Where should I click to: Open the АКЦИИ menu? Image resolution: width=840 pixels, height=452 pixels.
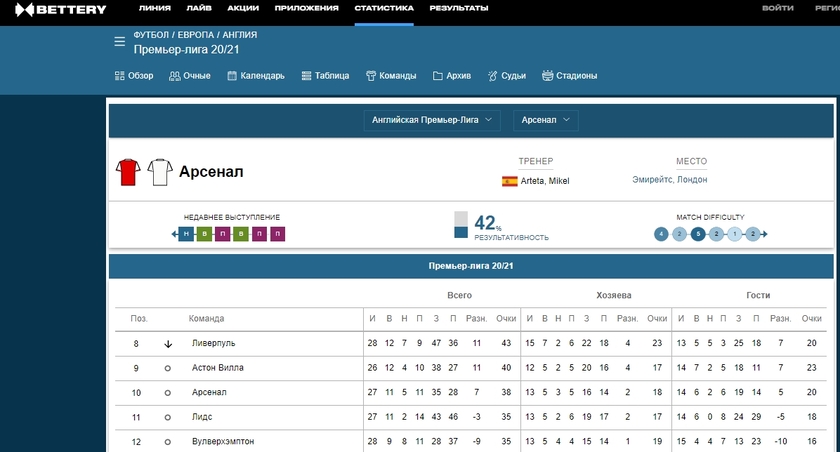(x=243, y=8)
